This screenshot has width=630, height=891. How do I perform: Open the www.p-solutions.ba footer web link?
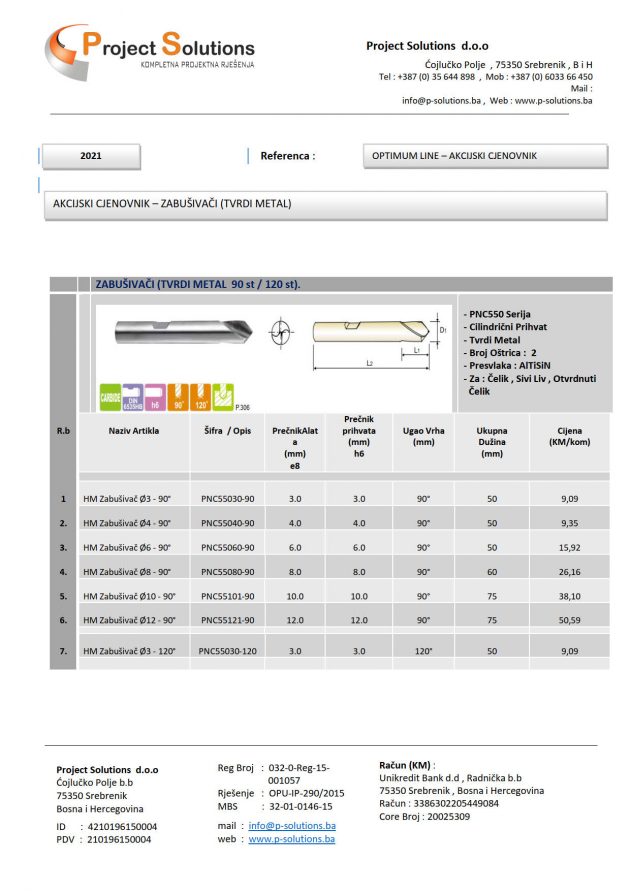pos(292,840)
